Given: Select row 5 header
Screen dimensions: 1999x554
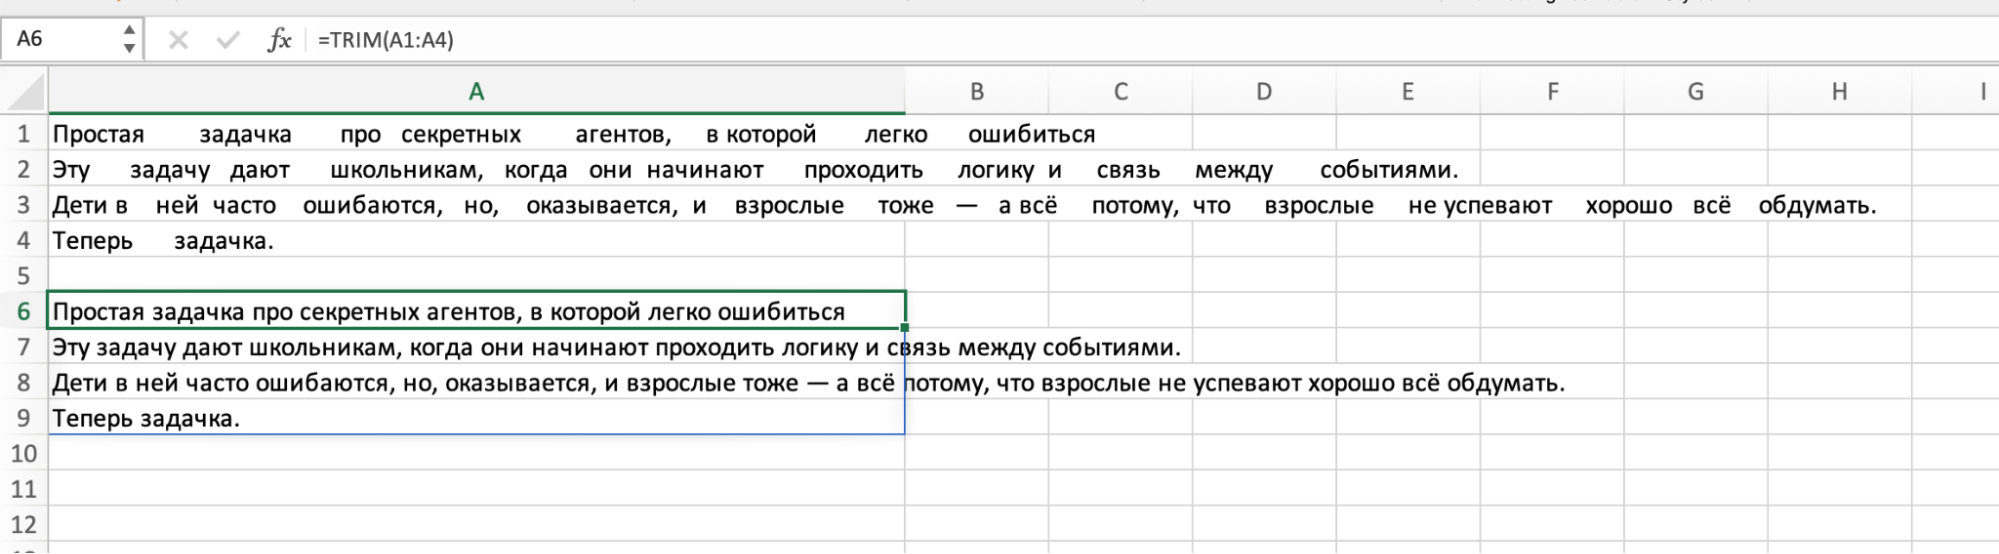Looking at the screenshot, I should (23, 276).
